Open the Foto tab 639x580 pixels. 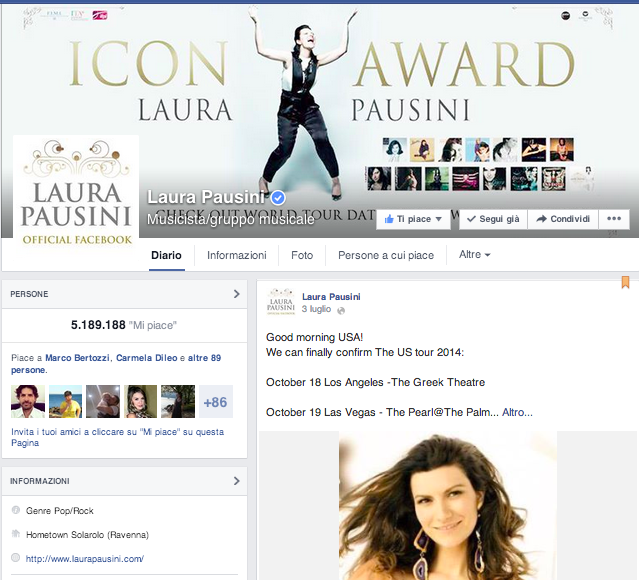(302, 256)
